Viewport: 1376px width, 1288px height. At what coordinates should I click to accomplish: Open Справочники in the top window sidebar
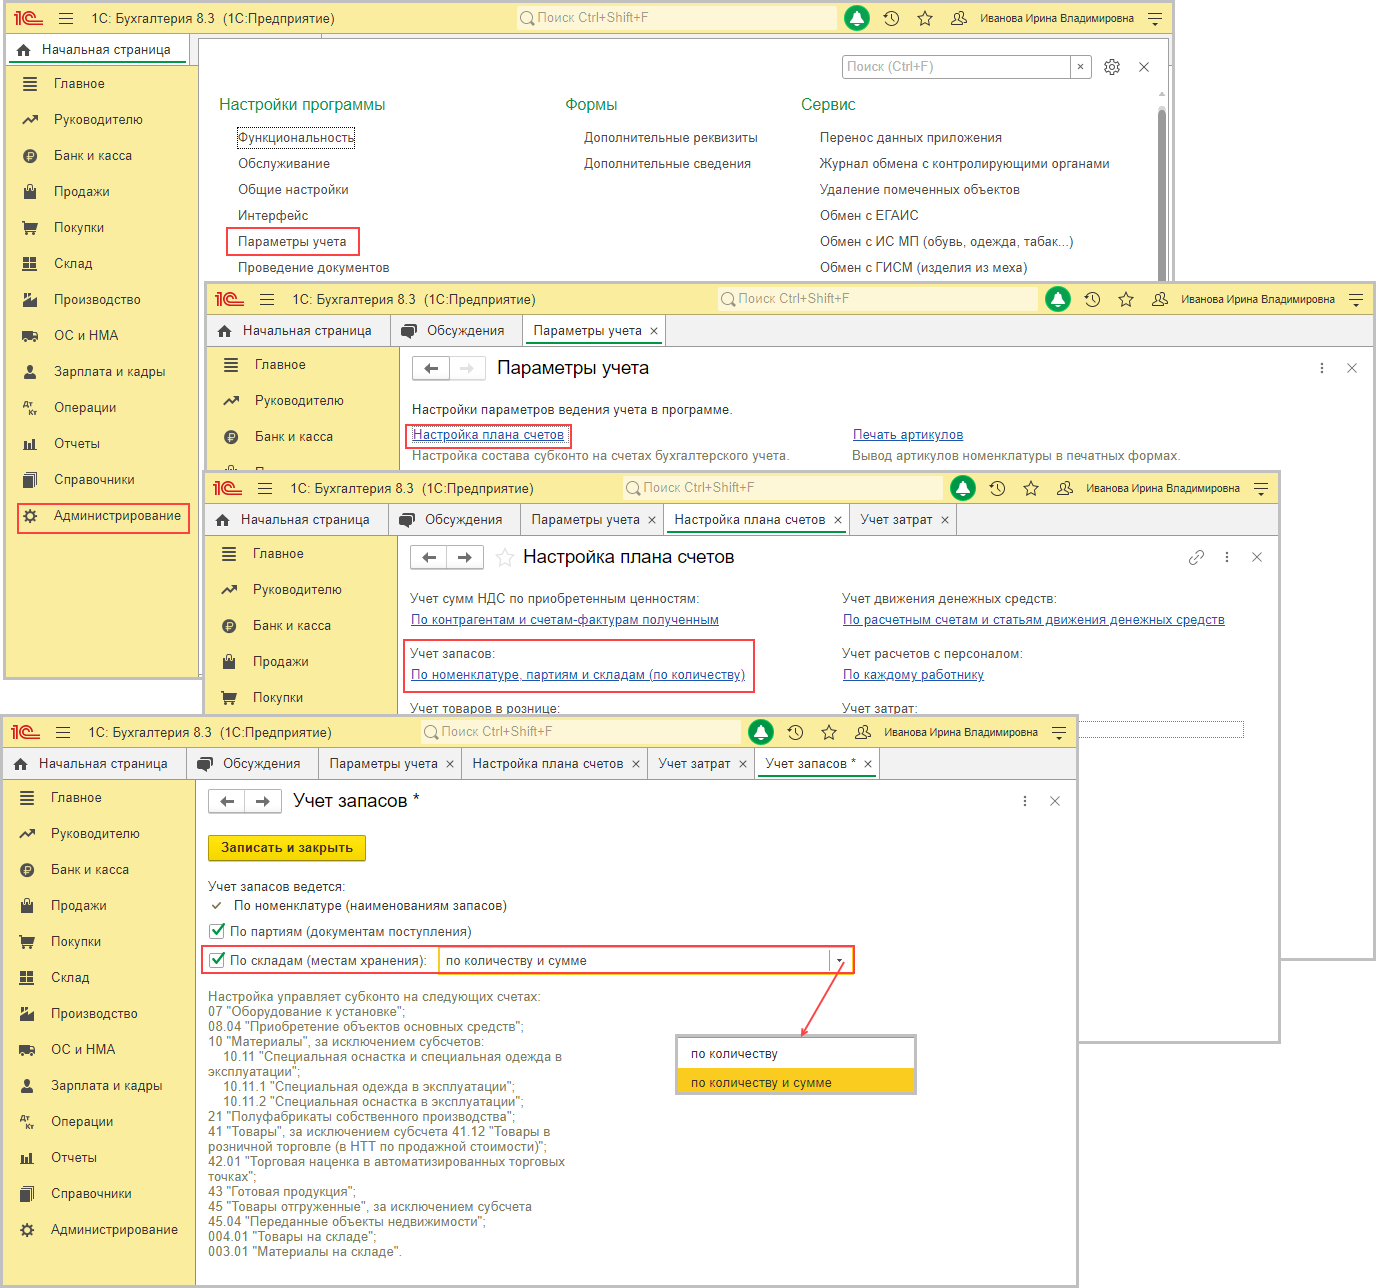(x=94, y=480)
